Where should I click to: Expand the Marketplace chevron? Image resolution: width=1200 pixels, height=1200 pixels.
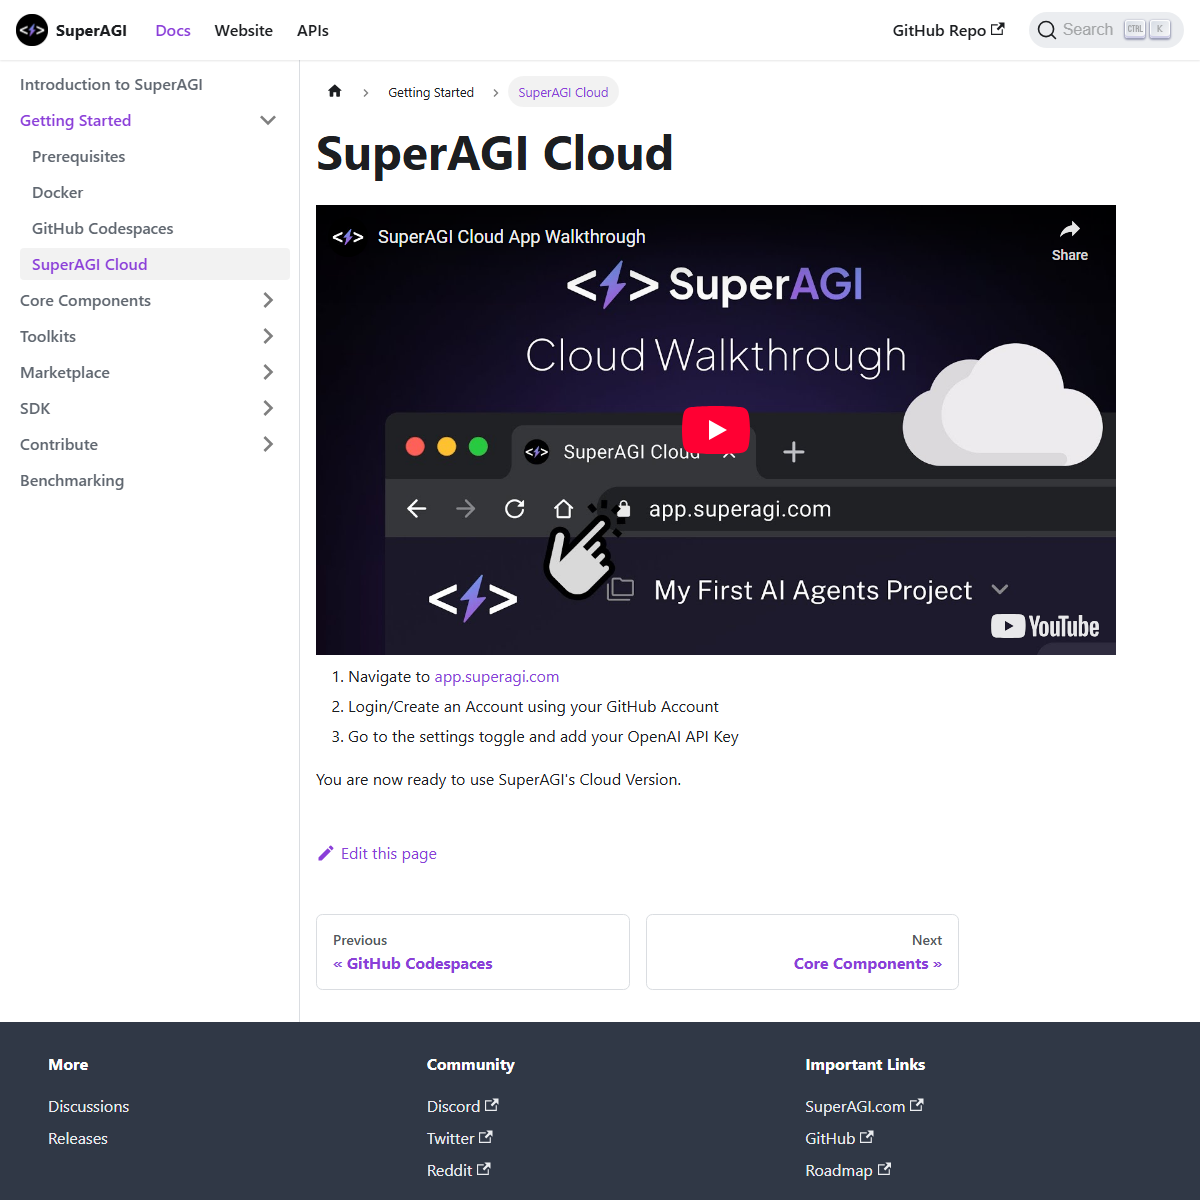click(x=268, y=372)
